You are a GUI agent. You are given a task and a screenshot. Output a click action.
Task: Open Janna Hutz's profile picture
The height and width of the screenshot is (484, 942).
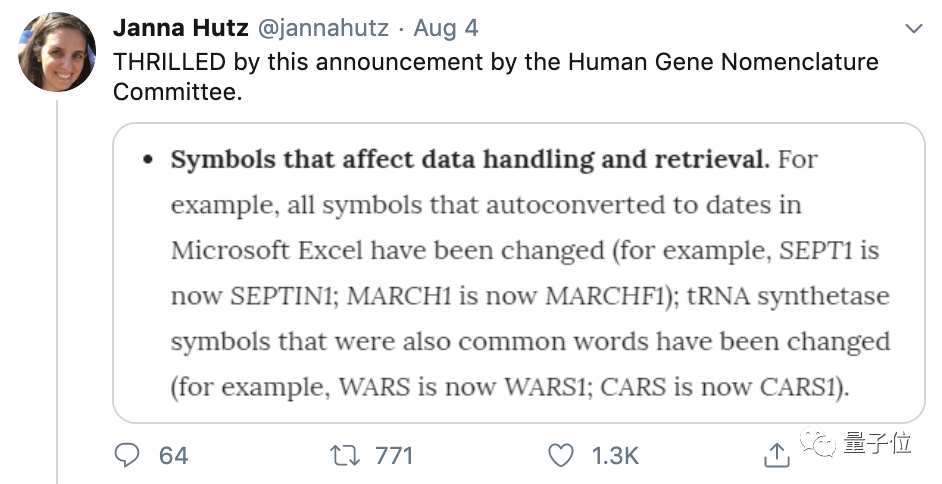(x=57, y=52)
